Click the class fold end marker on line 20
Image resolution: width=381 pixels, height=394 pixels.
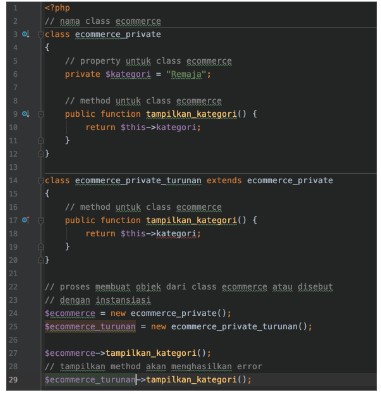click(x=40, y=260)
